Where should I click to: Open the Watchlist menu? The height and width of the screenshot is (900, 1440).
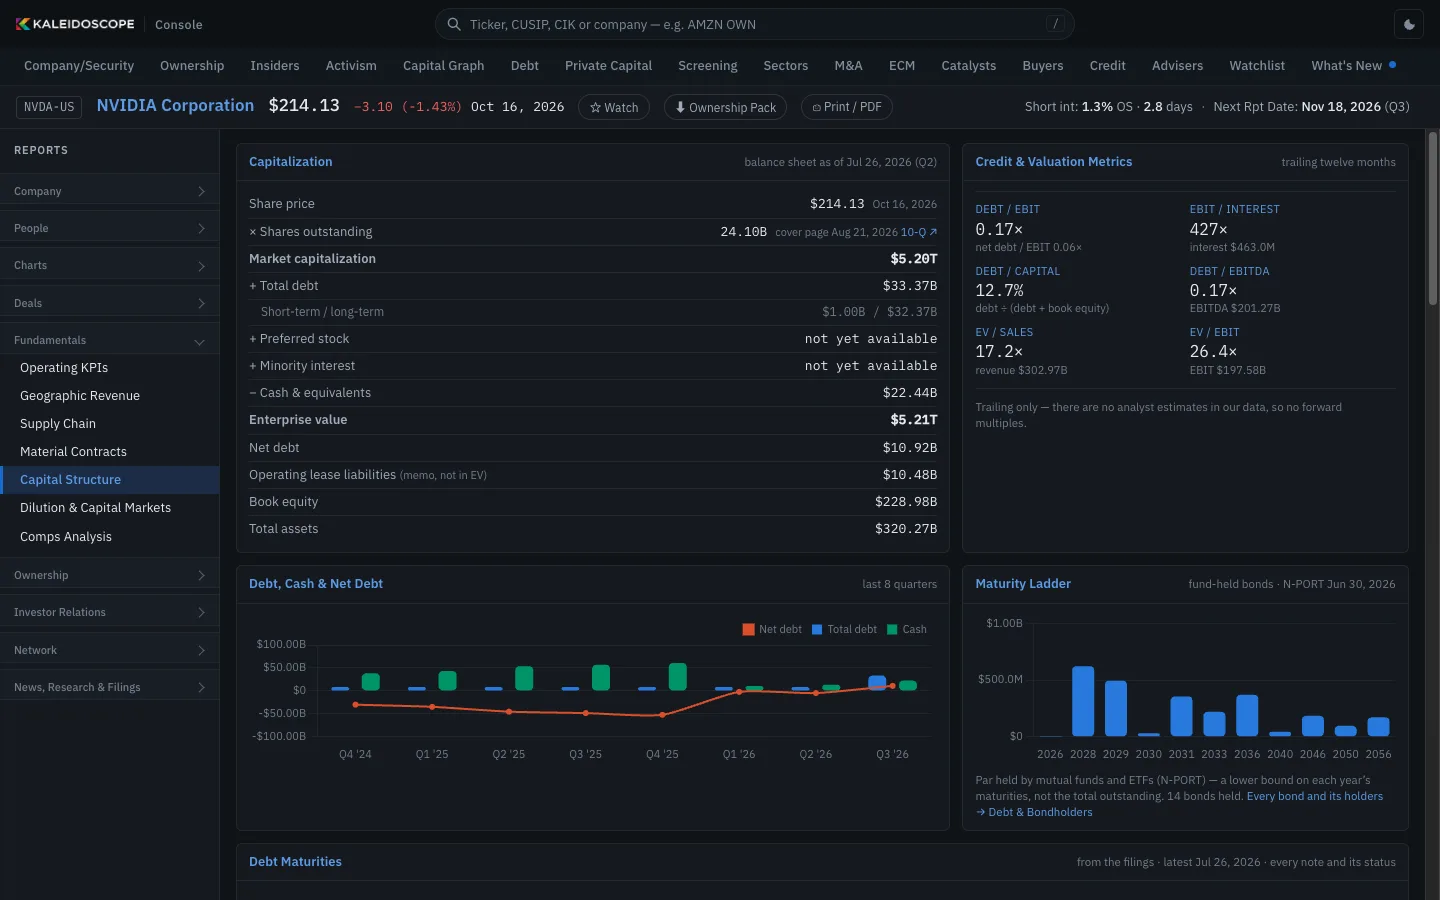click(1257, 66)
